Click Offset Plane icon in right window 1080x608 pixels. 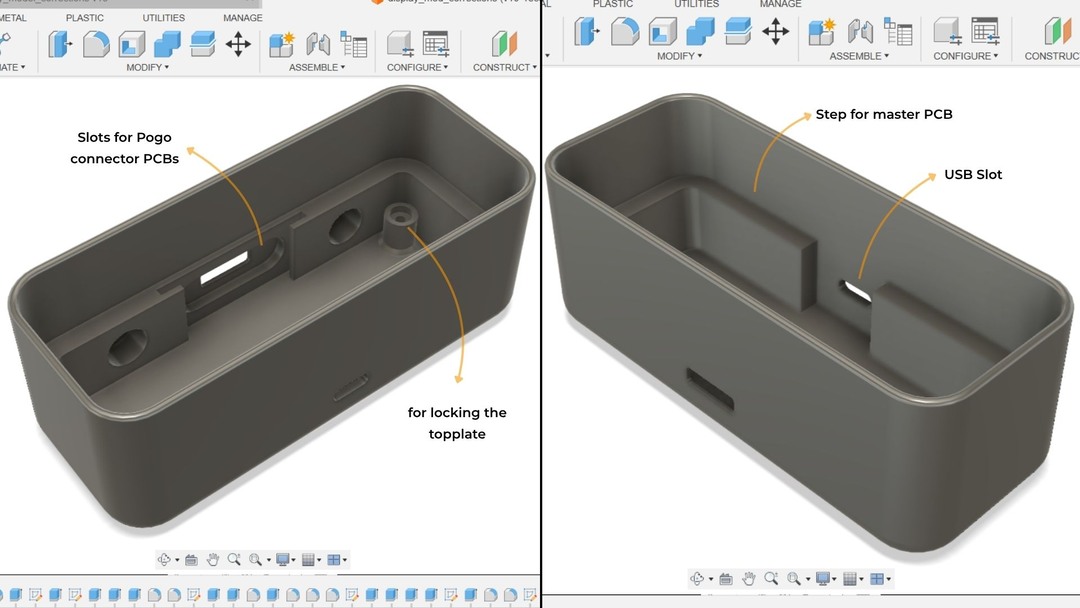point(1057,32)
